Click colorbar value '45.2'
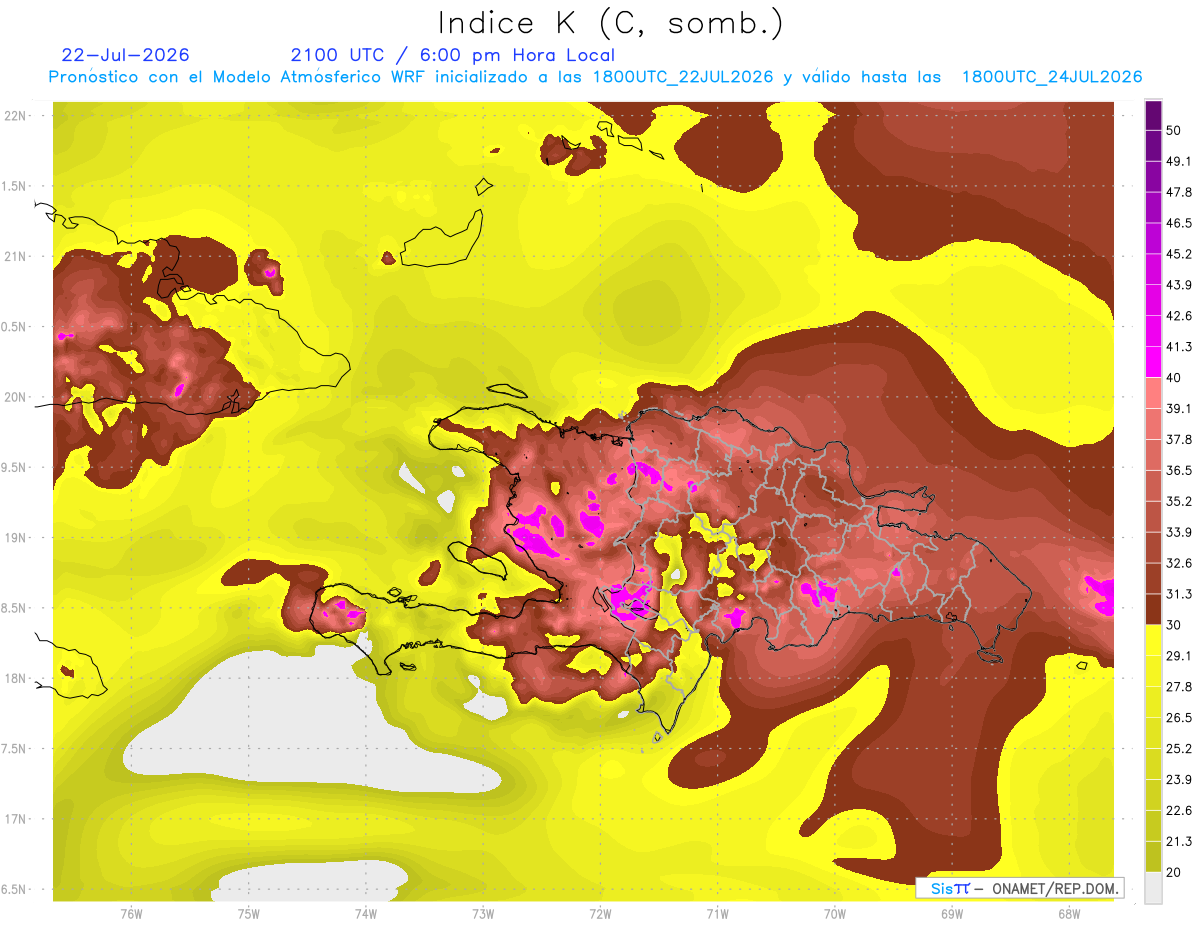1200x927 pixels. click(x=1179, y=254)
